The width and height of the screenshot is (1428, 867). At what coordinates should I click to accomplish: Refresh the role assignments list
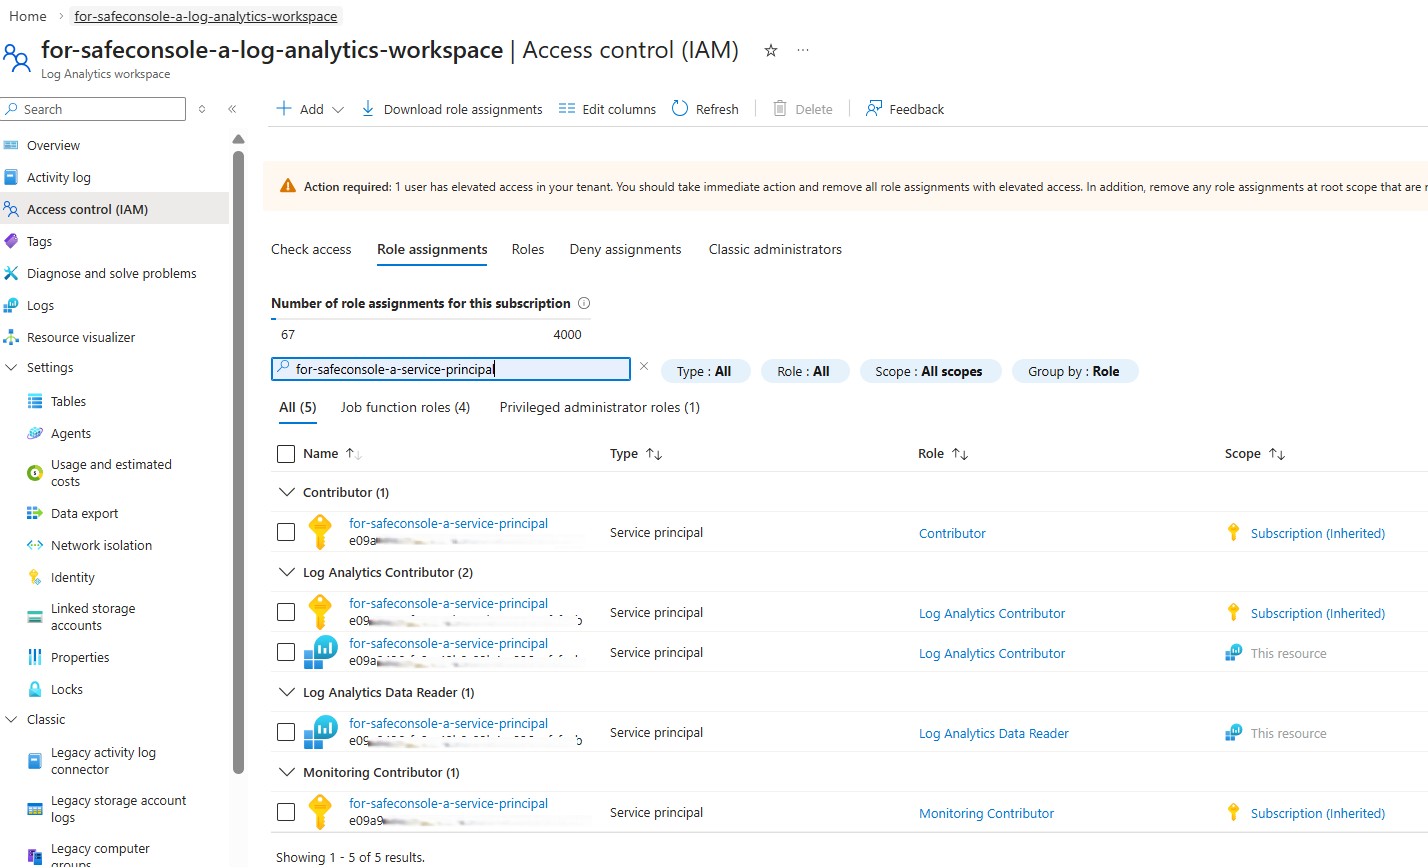[x=705, y=109]
